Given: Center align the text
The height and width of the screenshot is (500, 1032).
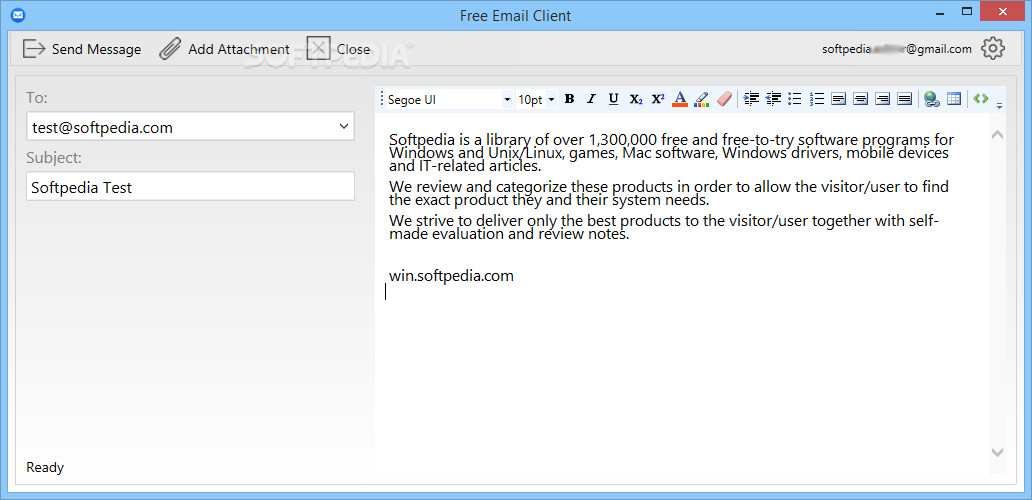Looking at the screenshot, I should pyautogui.click(x=861, y=99).
